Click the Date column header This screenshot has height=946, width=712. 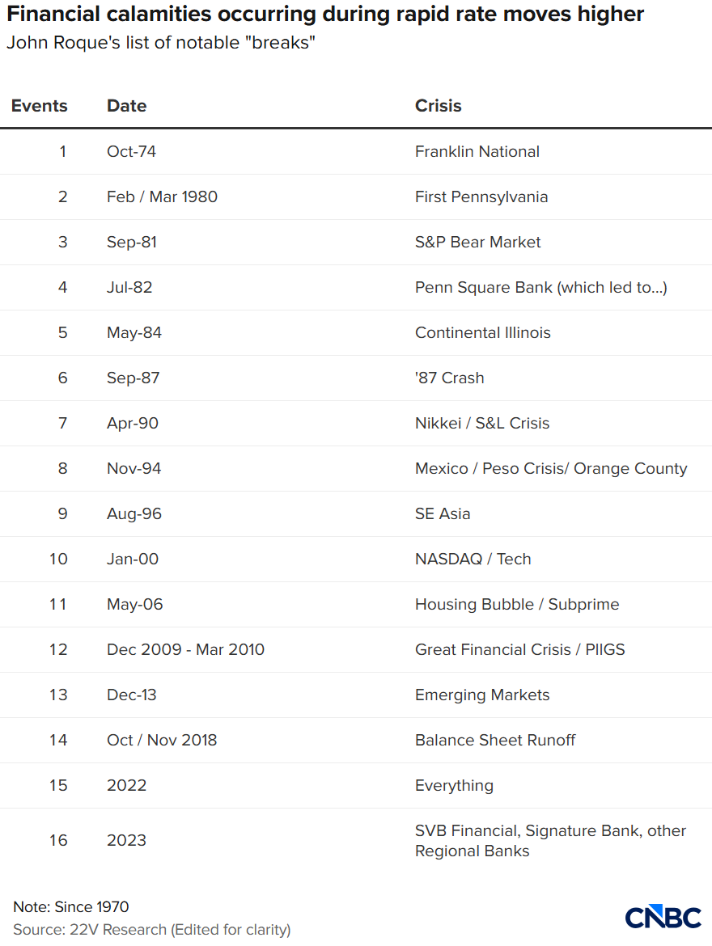[127, 106]
